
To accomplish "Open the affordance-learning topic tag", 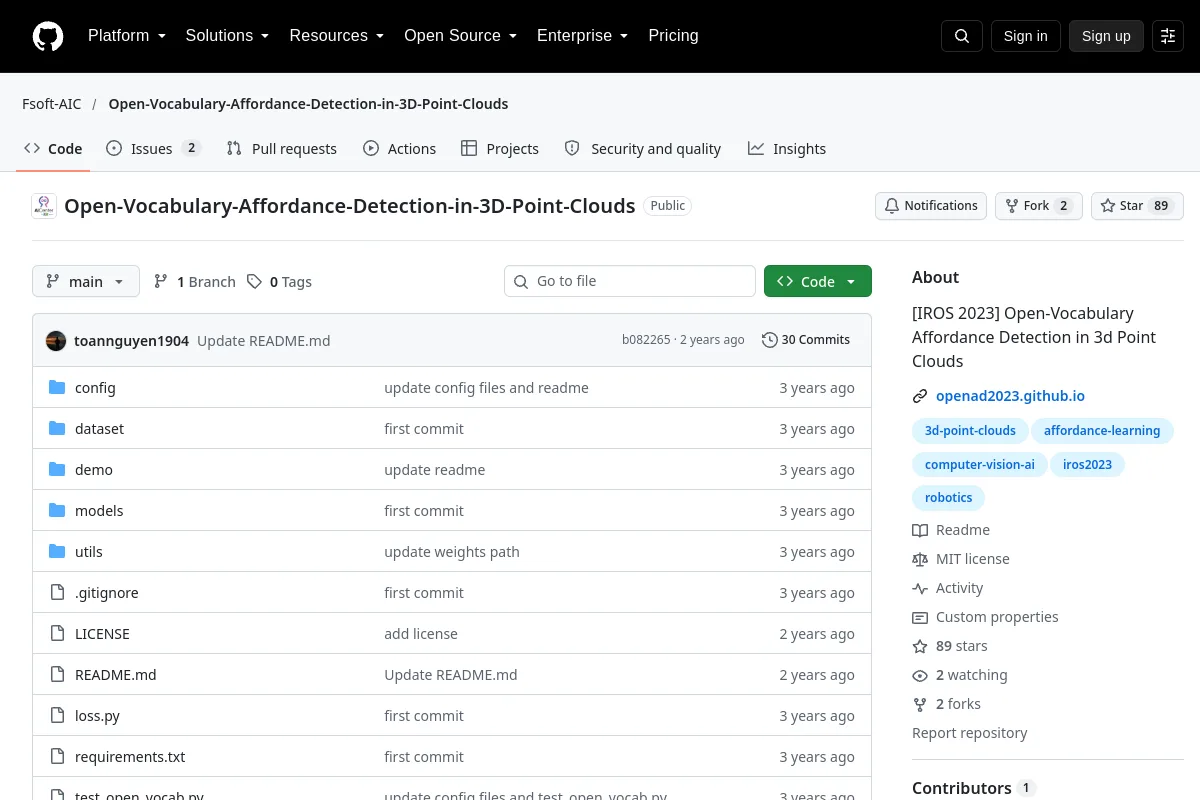I will coord(1102,431).
